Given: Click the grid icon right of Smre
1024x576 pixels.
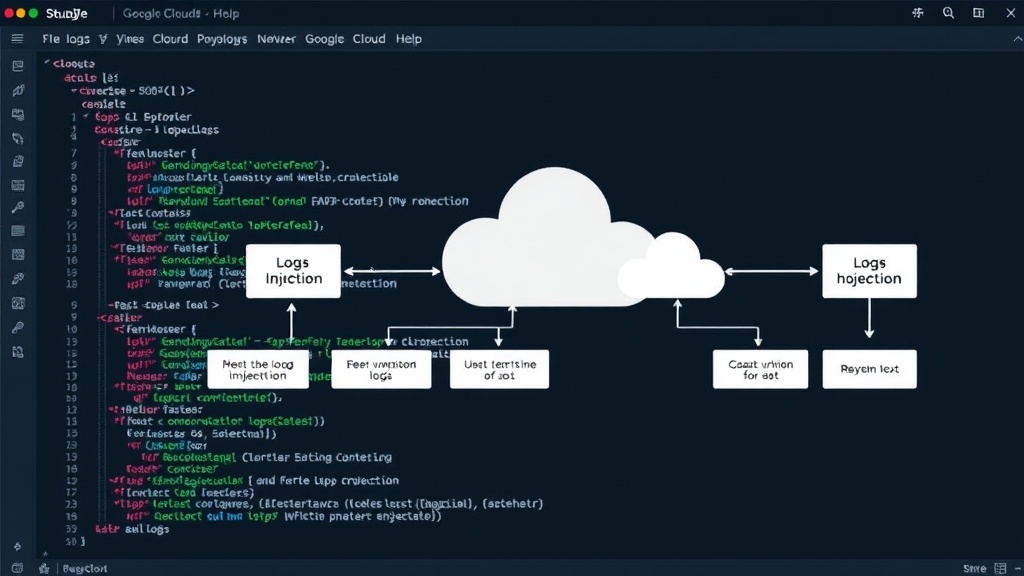Looking at the screenshot, I should [1000, 569].
